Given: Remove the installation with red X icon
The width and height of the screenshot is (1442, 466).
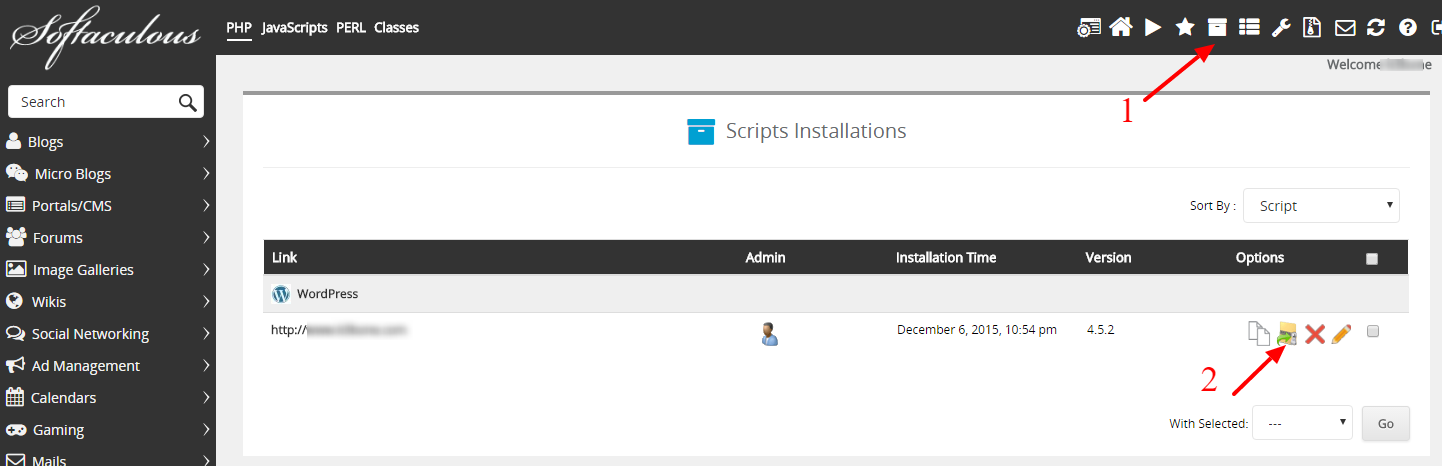Looking at the screenshot, I should point(1315,334).
